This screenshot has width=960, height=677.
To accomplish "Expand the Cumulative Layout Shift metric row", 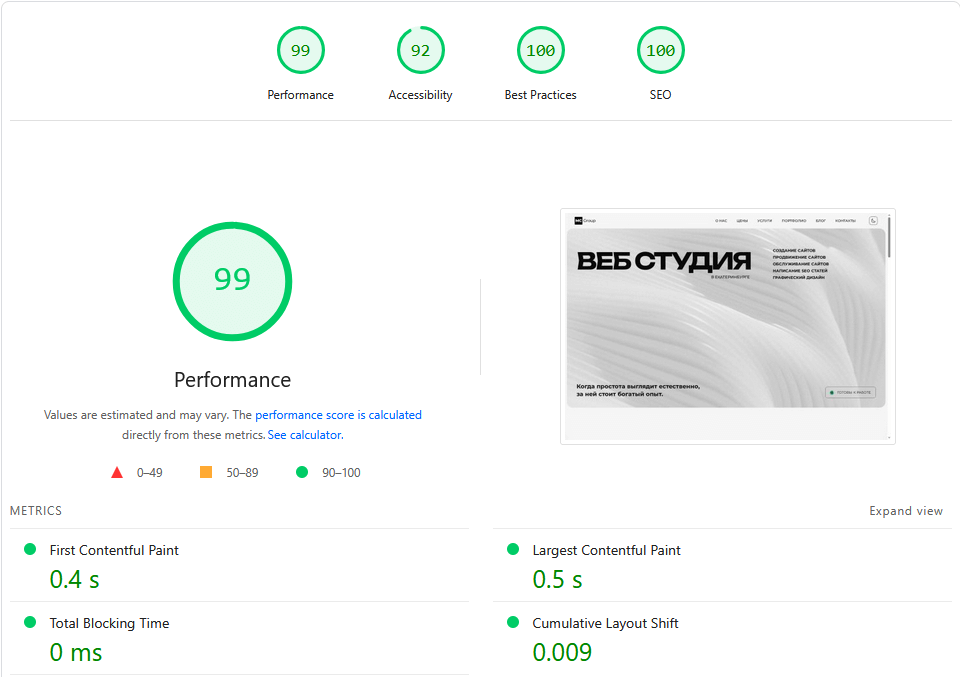I will point(605,623).
